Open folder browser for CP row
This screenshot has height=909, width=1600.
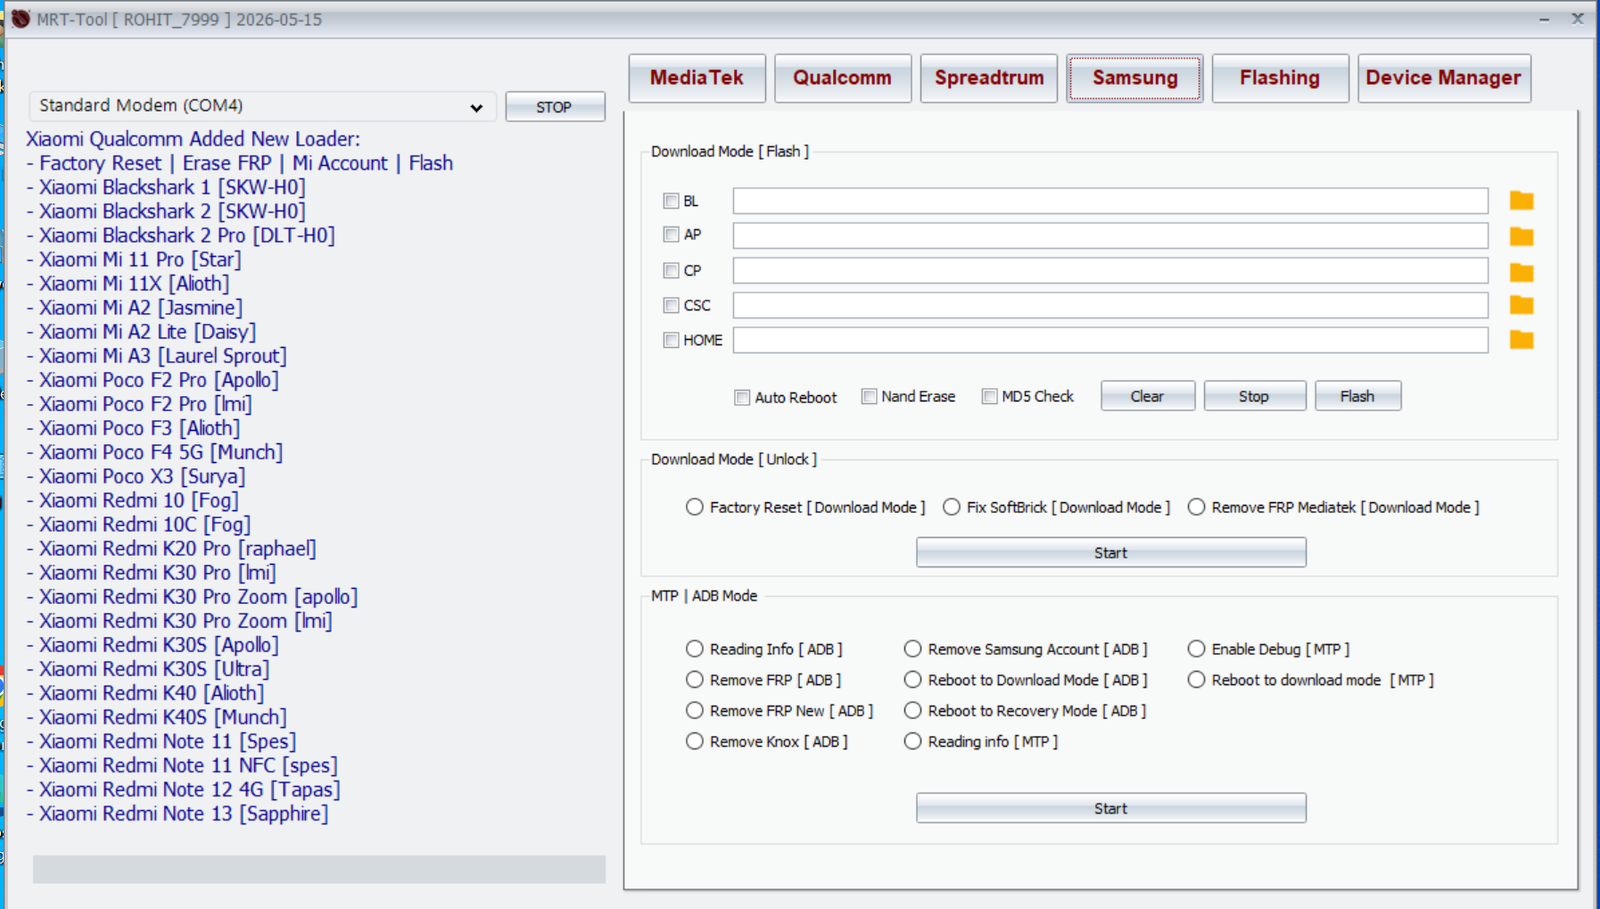(x=1521, y=272)
